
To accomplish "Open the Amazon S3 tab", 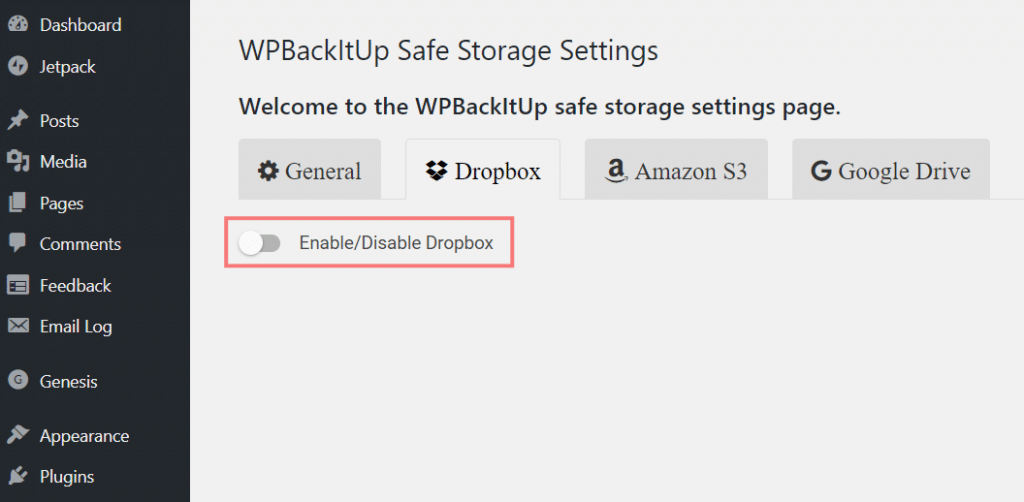I will [x=676, y=169].
